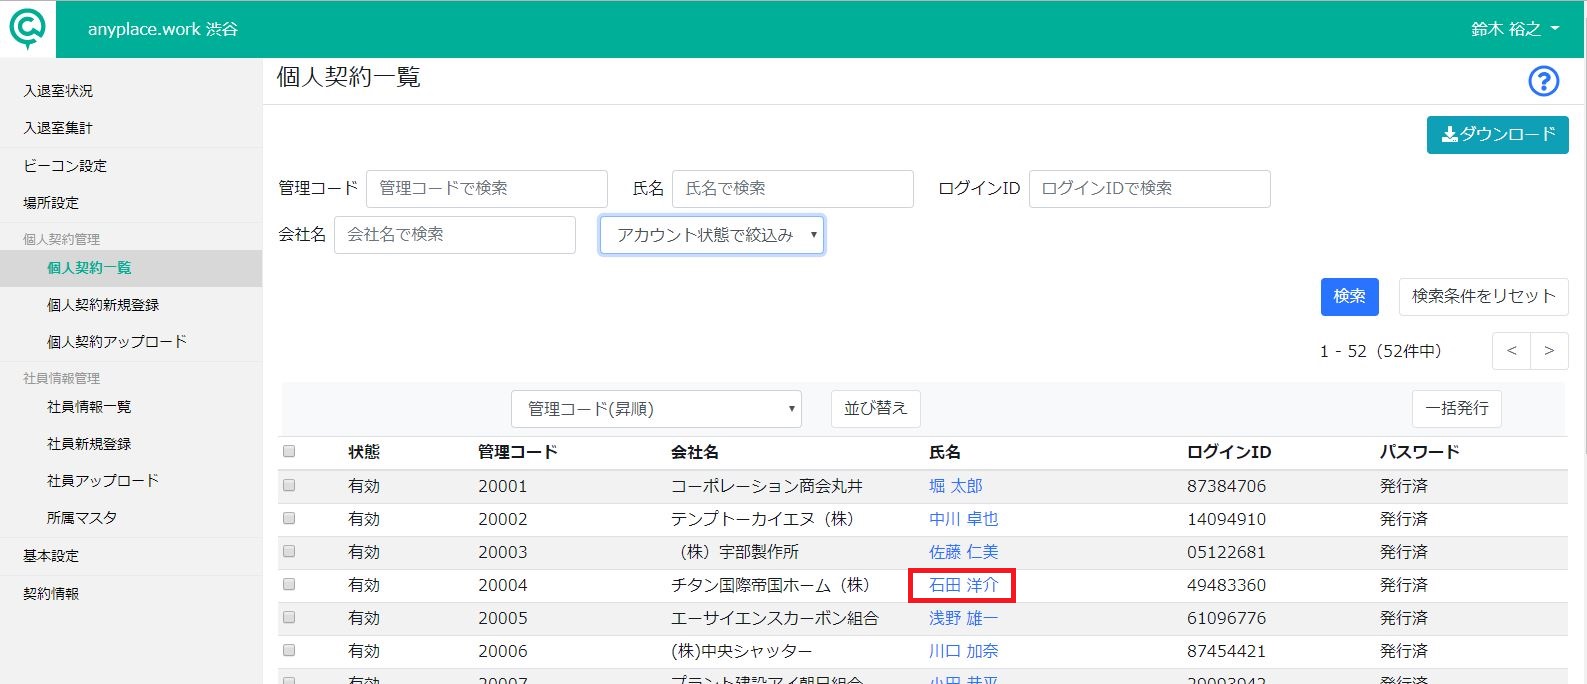
Task: Open the 石田 洋介 name link
Action: pos(963,585)
